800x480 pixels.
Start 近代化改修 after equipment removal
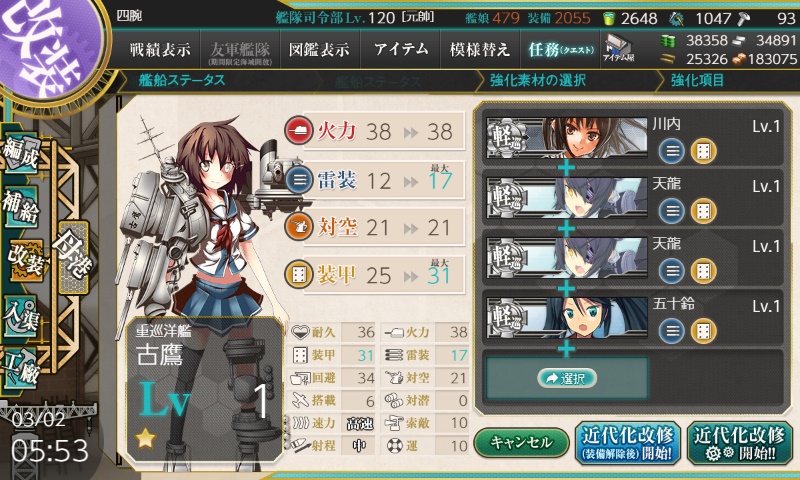coord(628,443)
